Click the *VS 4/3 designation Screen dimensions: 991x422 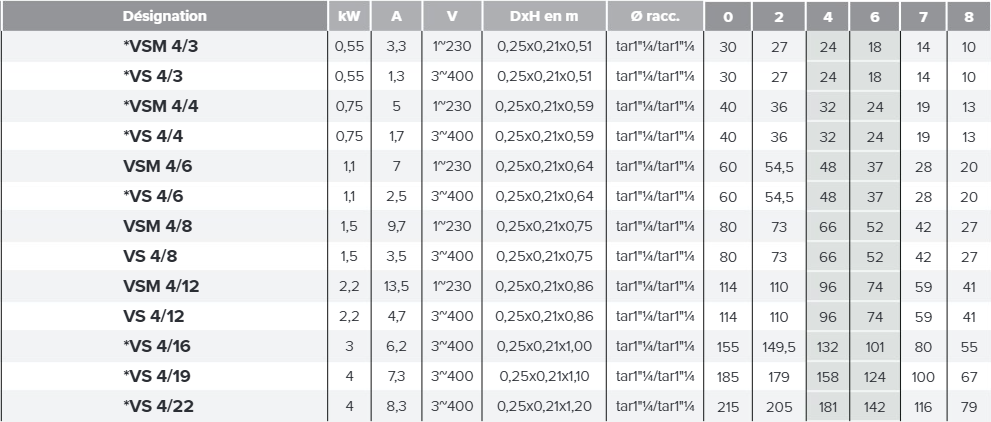[153, 76]
